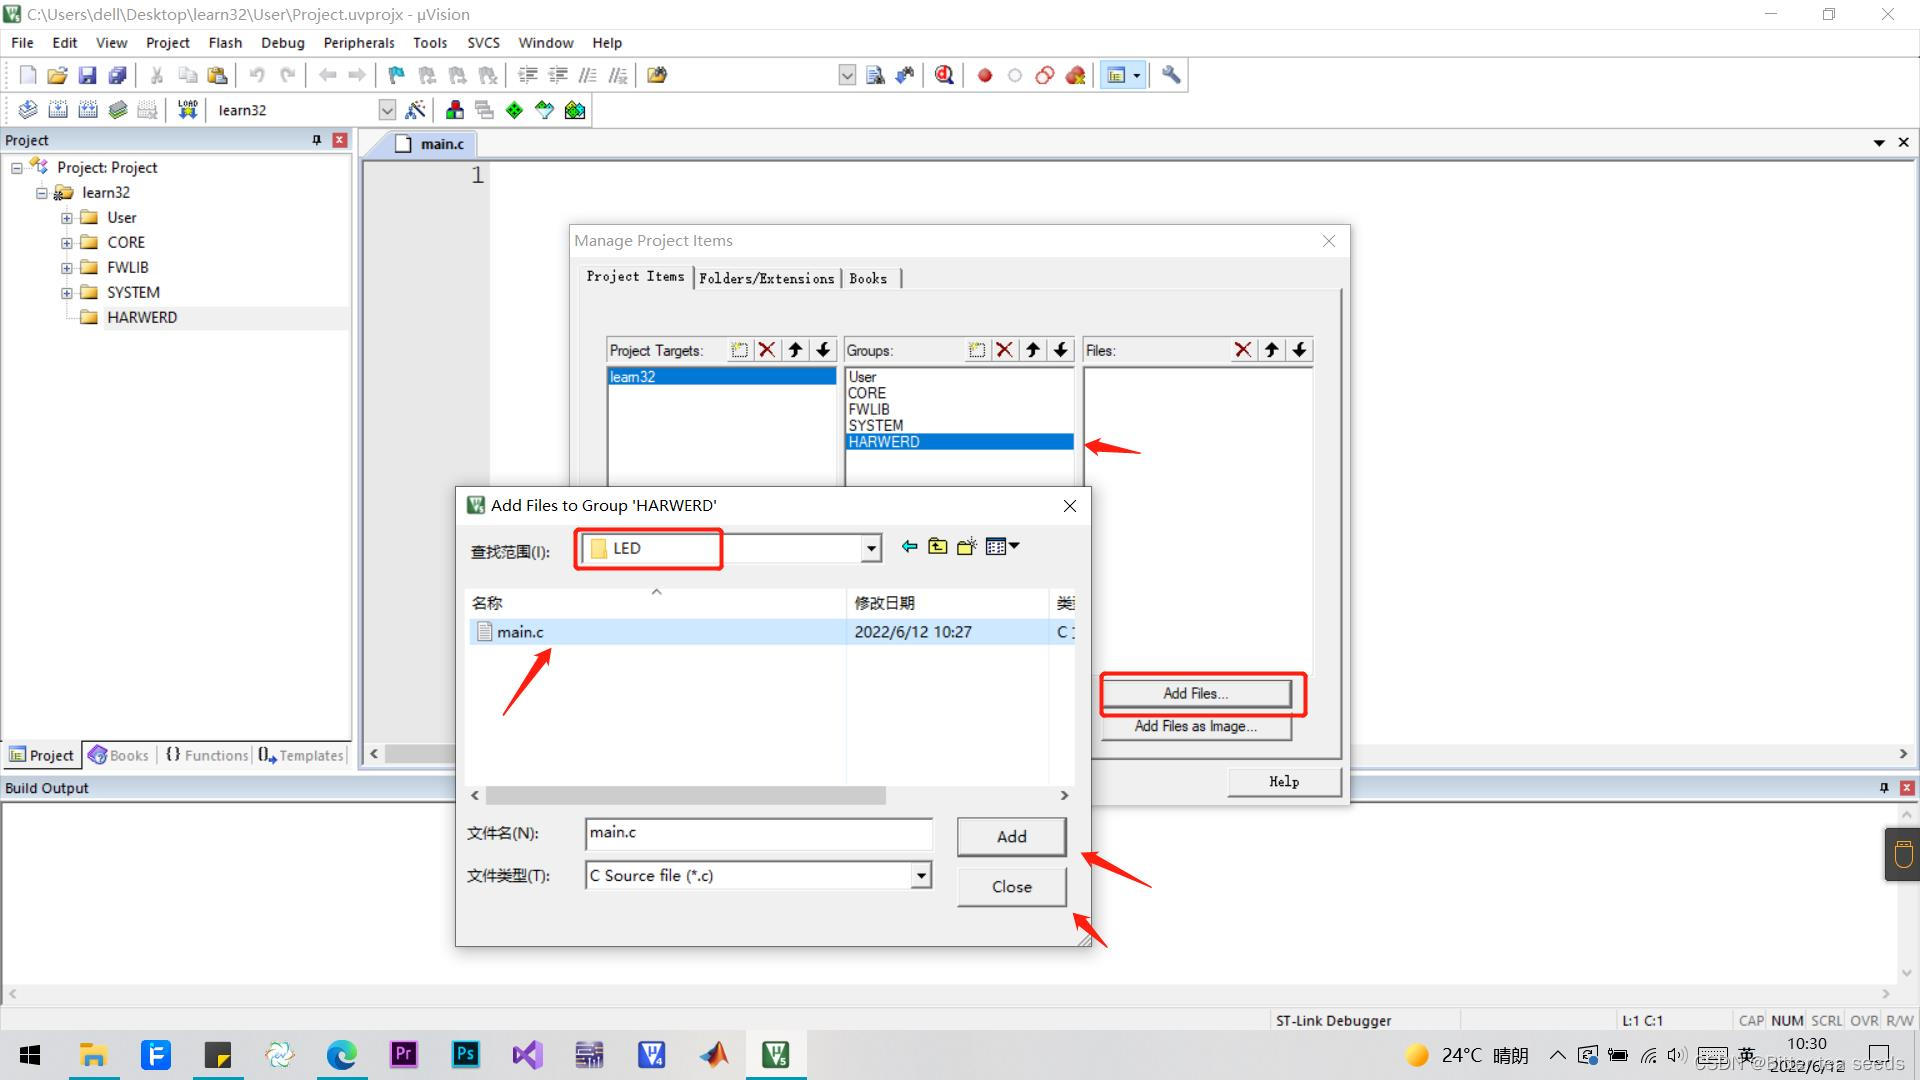Click Manage Project Items colored blocks icon
This screenshot has height=1080, width=1920.
click(x=455, y=110)
